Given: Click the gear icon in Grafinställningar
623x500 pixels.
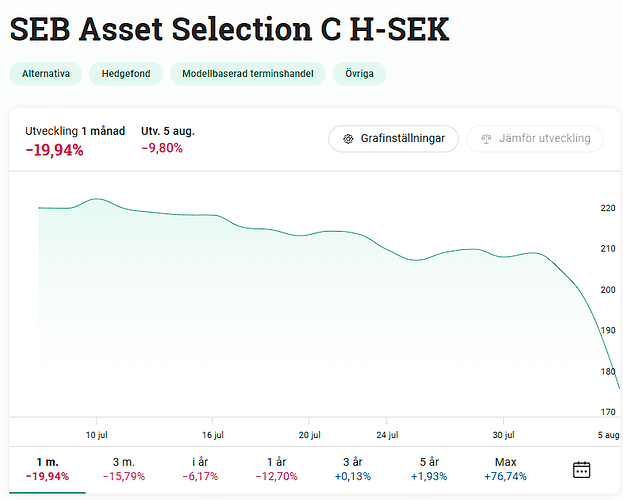Looking at the screenshot, I should (348, 139).
